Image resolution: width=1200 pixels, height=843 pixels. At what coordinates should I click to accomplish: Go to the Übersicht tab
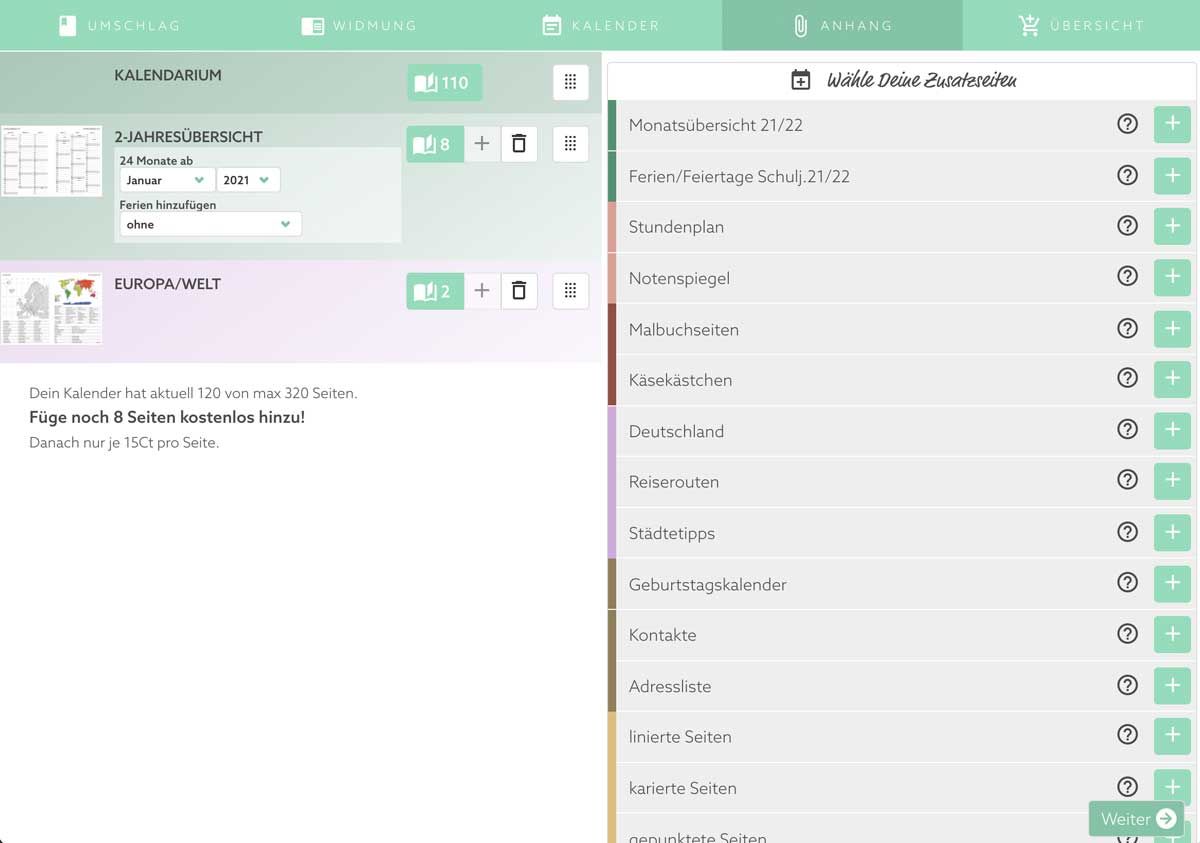coord(1081,26)
